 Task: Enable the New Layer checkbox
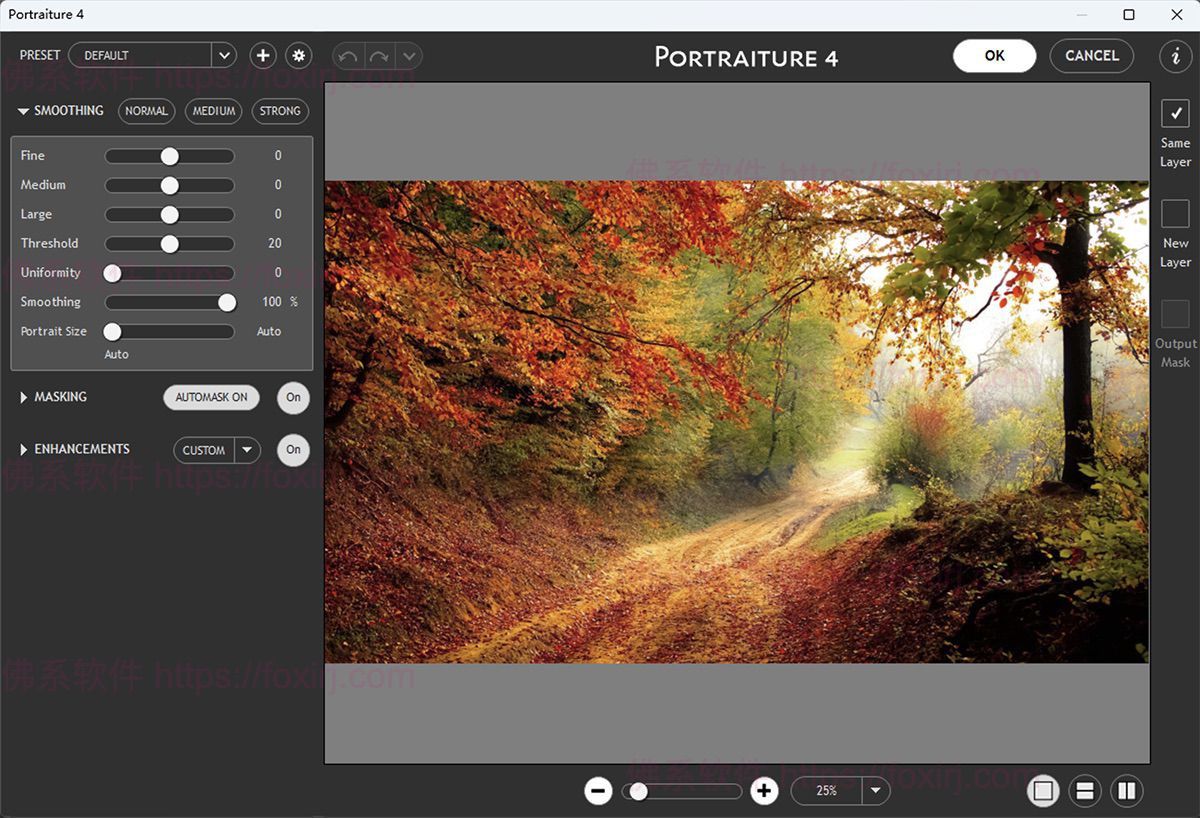tap(1175, 213)
